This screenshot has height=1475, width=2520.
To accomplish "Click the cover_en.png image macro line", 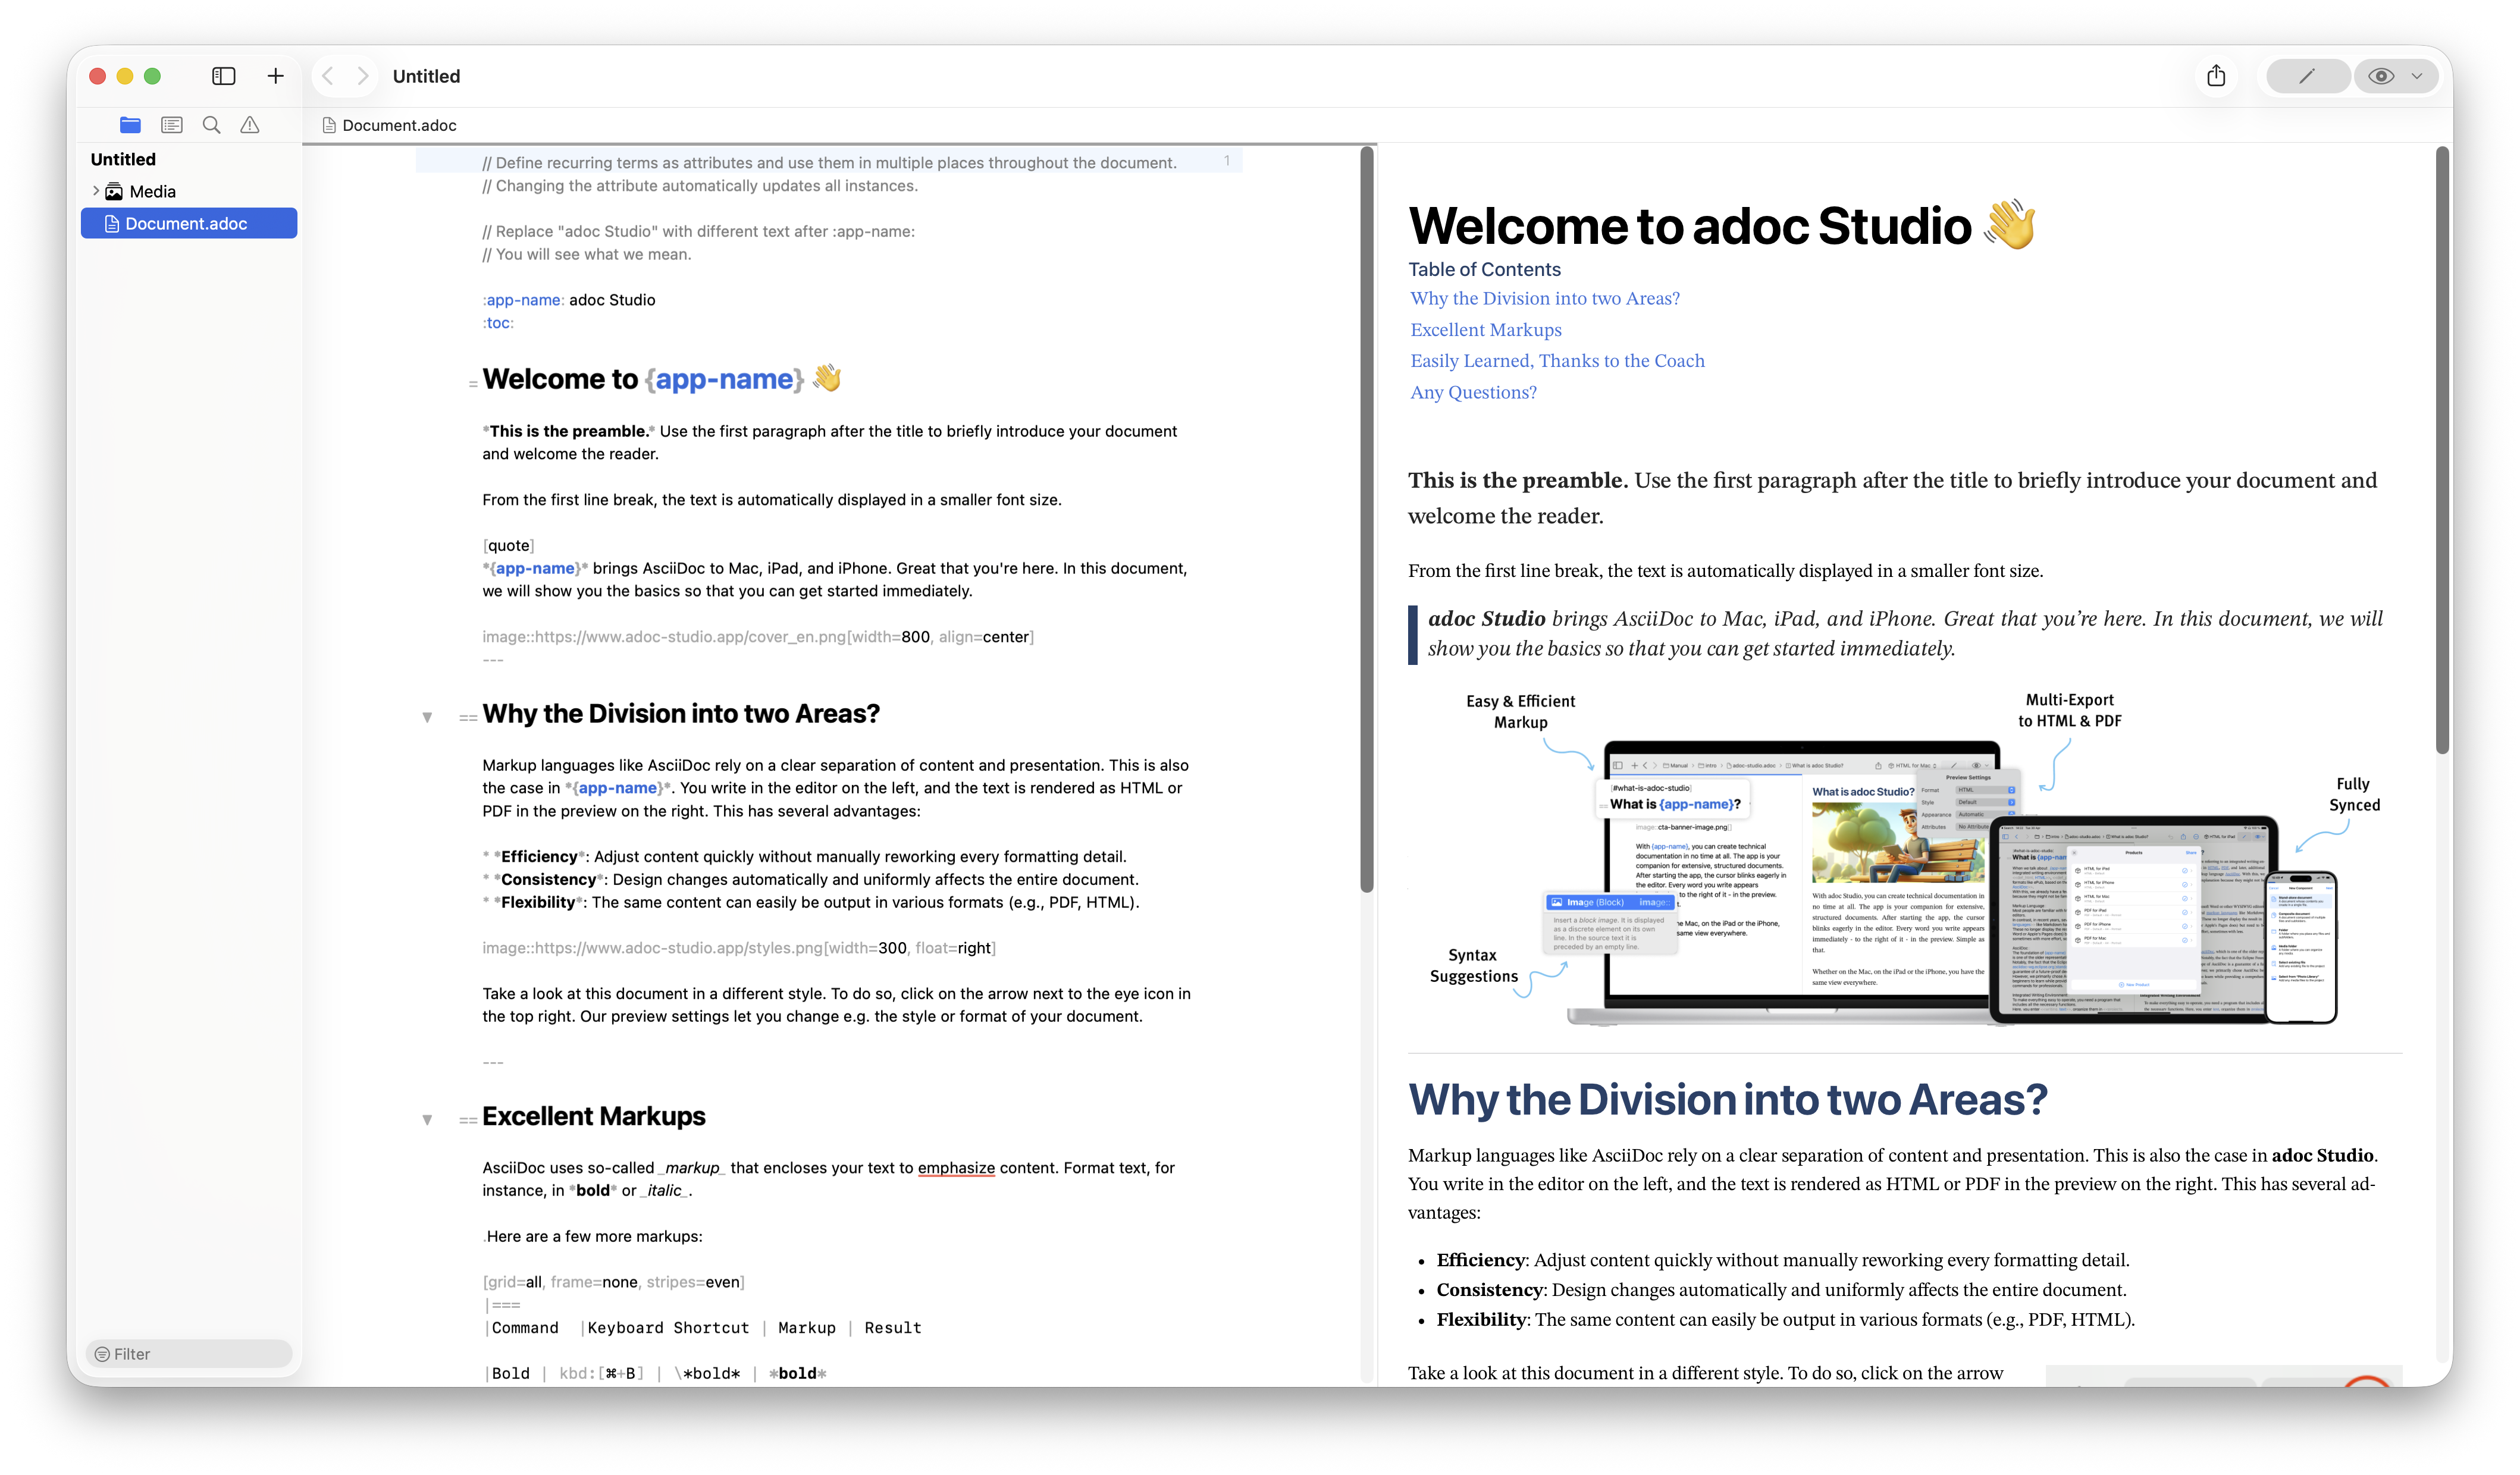I will point(758,637).
